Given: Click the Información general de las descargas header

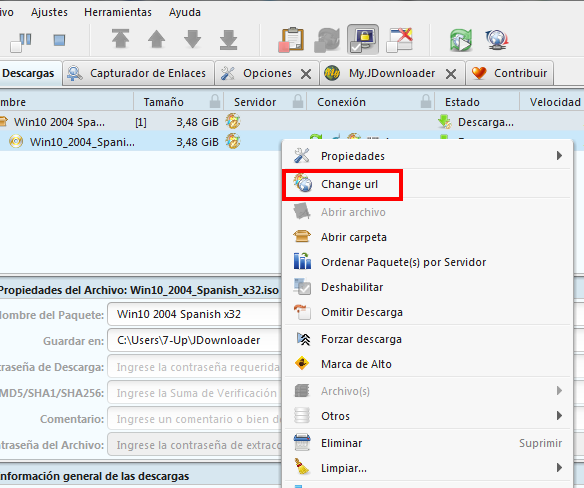Looking at the screenshot, I should [x=94, y=476].
